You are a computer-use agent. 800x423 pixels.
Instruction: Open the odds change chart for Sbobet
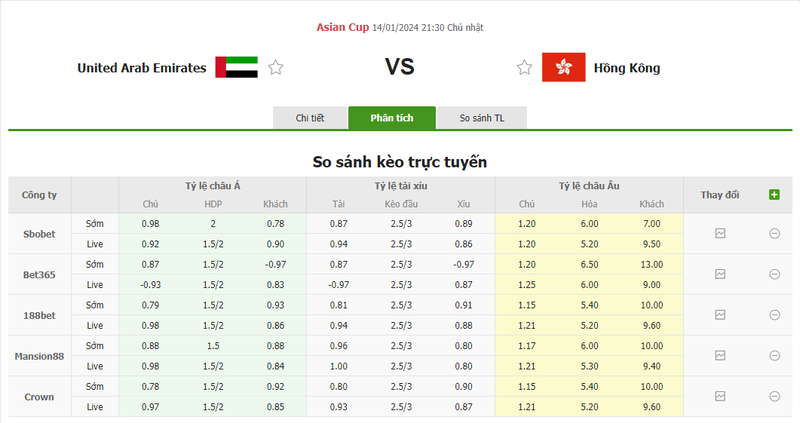tap(720, 233)
